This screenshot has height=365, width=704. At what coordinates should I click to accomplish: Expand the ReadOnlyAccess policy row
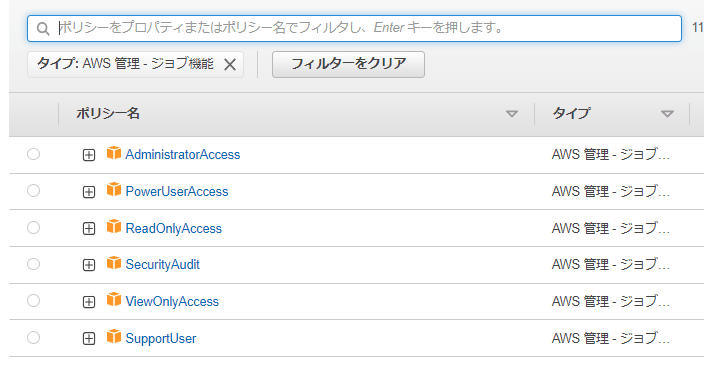tap(89, 229)
